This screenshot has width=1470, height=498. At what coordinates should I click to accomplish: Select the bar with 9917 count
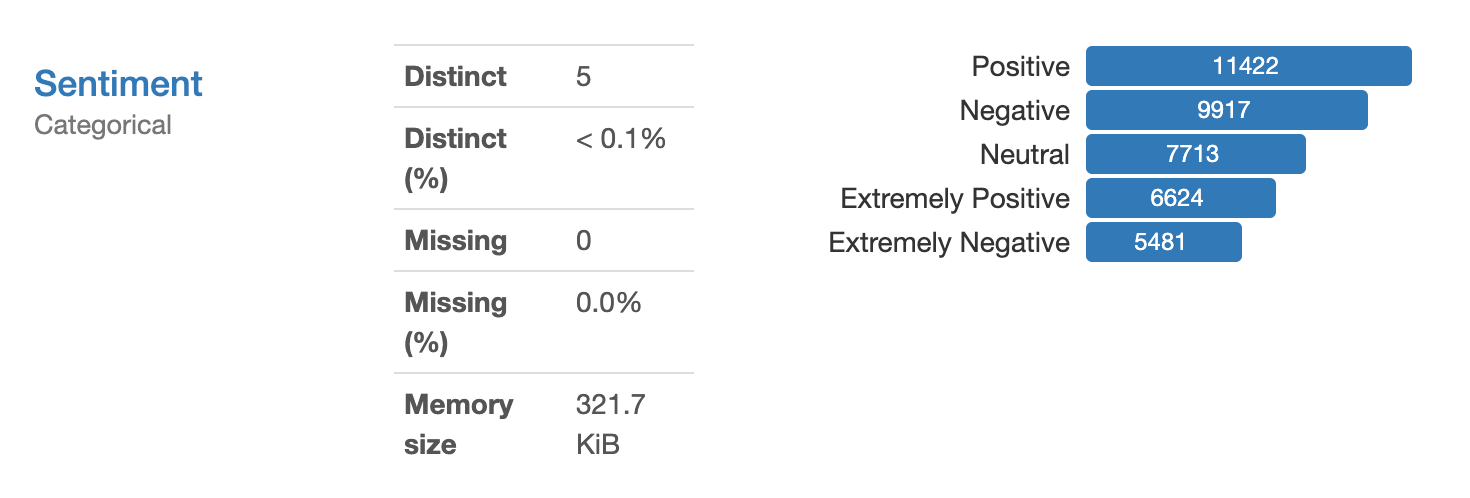pos(1226,110)
